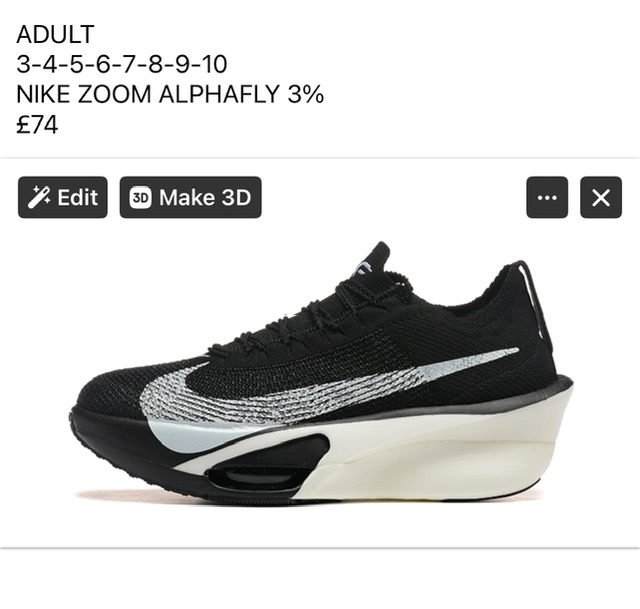Open the three-dot more options menu
Screen dimensions: 640x609
(x=547, y=198)
